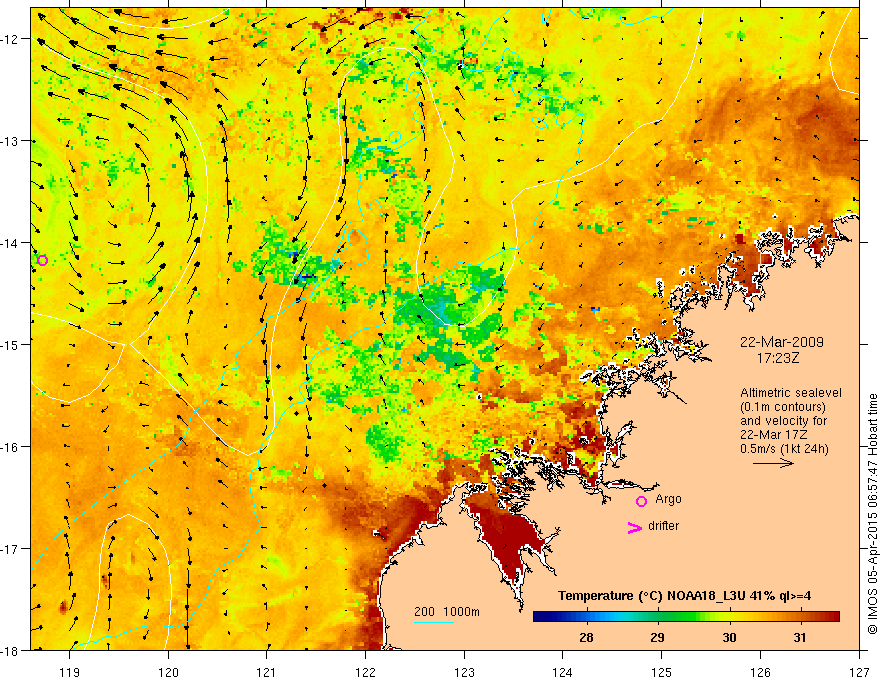Click longitude axis label '120'
This screenshot has height=680, width=880.
point(168,672)
